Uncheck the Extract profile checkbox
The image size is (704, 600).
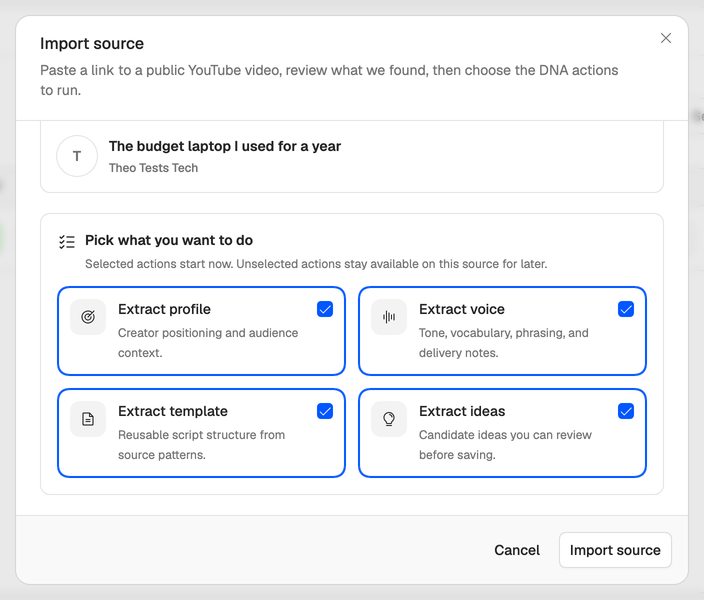tap(325, 309)
